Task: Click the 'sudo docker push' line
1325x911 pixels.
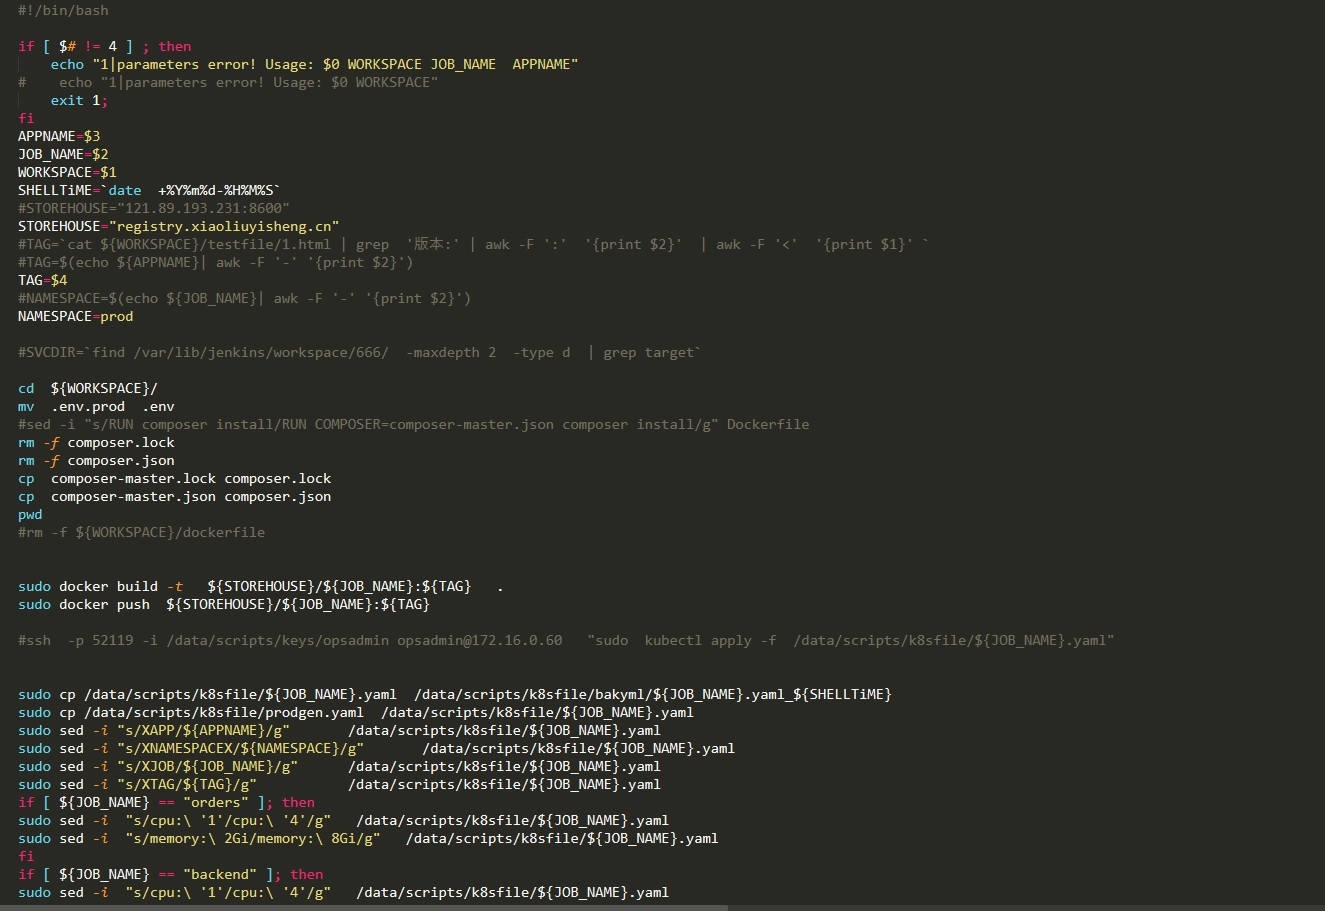Action: point(224,604)
